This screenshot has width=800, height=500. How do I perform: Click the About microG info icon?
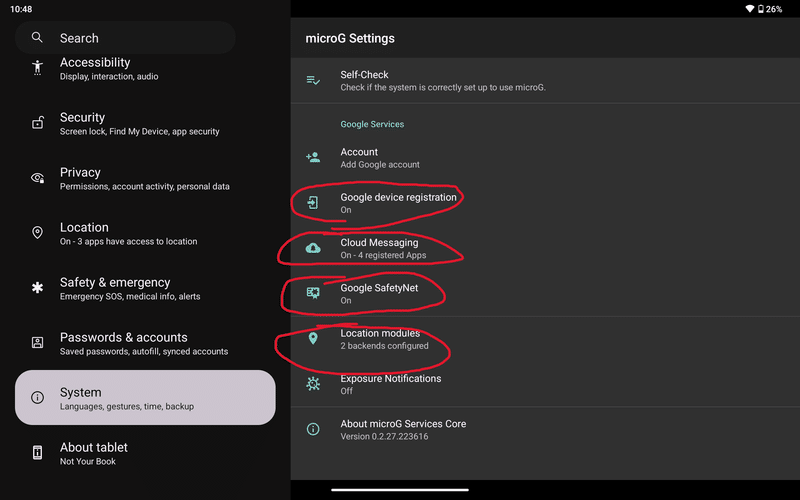tap(313, 429)
